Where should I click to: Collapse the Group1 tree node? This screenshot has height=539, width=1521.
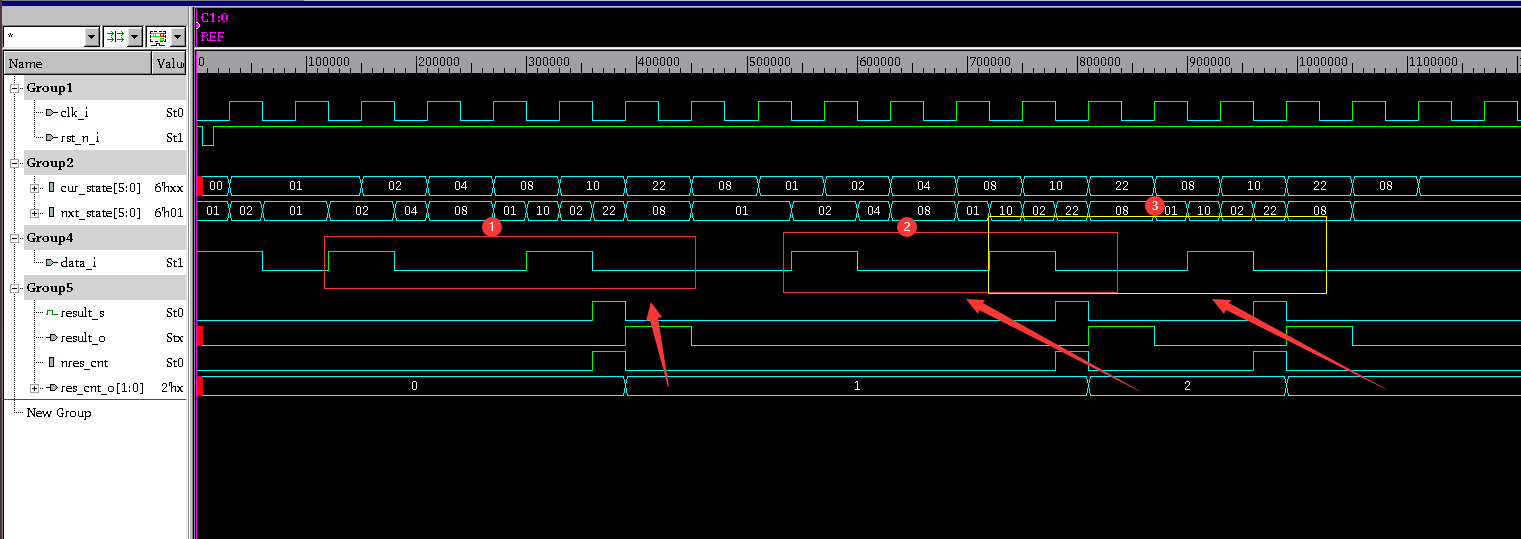(16, 88)
